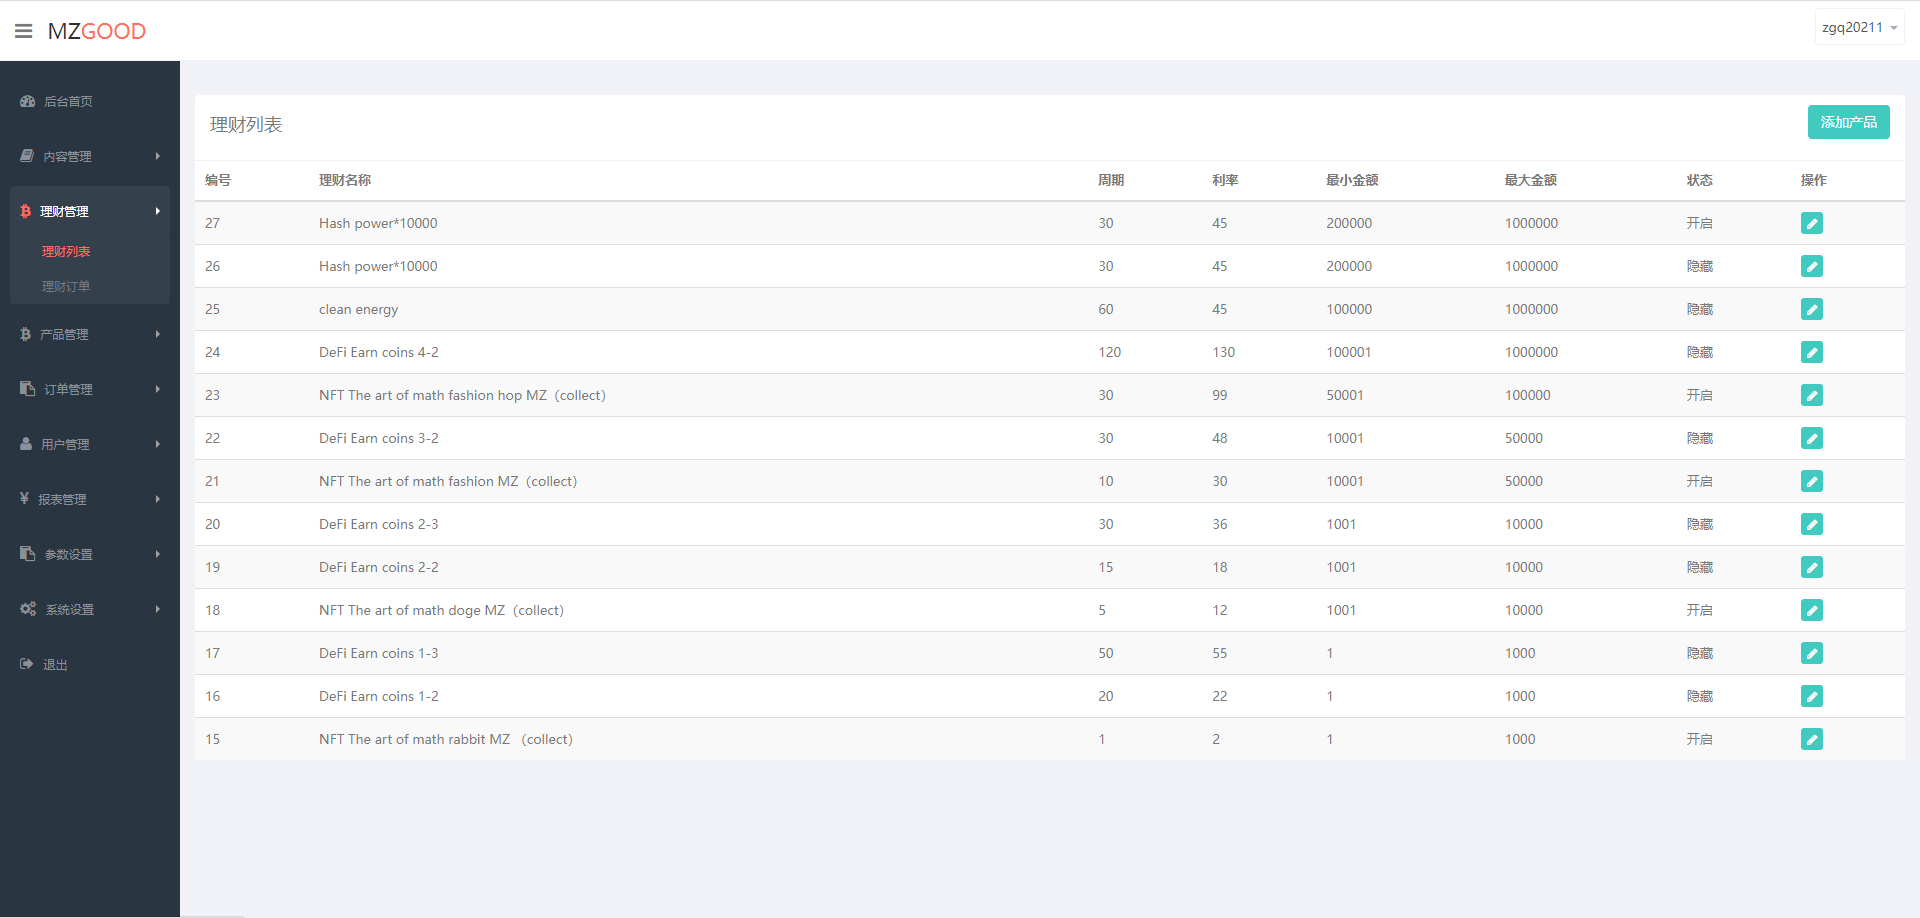Expand the 内容管理 sidebar menu

[x=90, y=156]
